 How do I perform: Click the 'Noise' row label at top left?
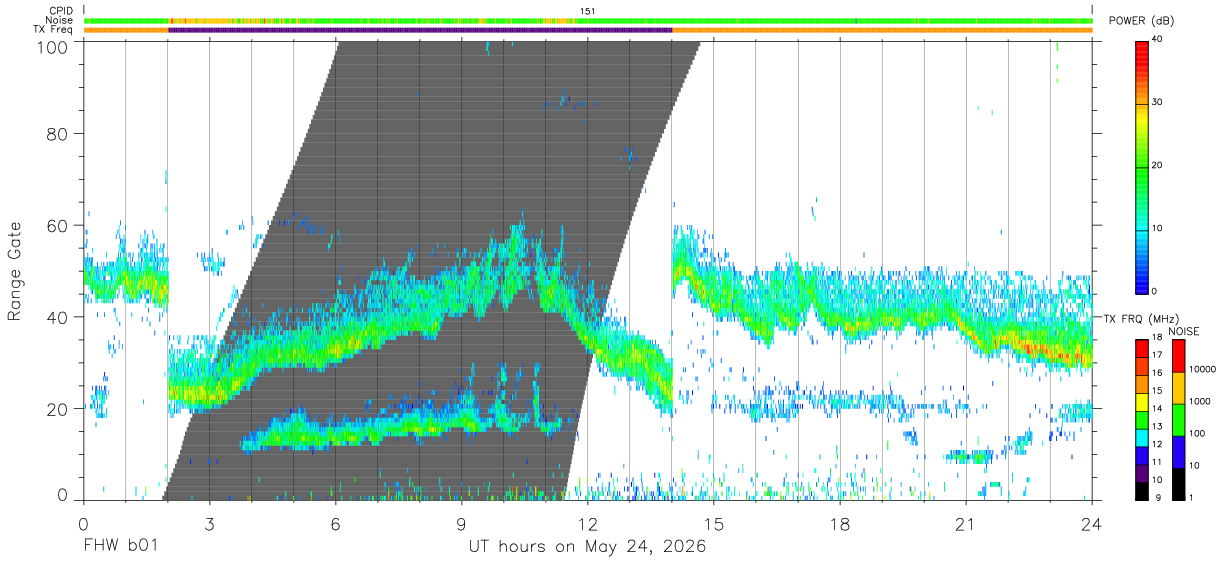tap(59, 20)
